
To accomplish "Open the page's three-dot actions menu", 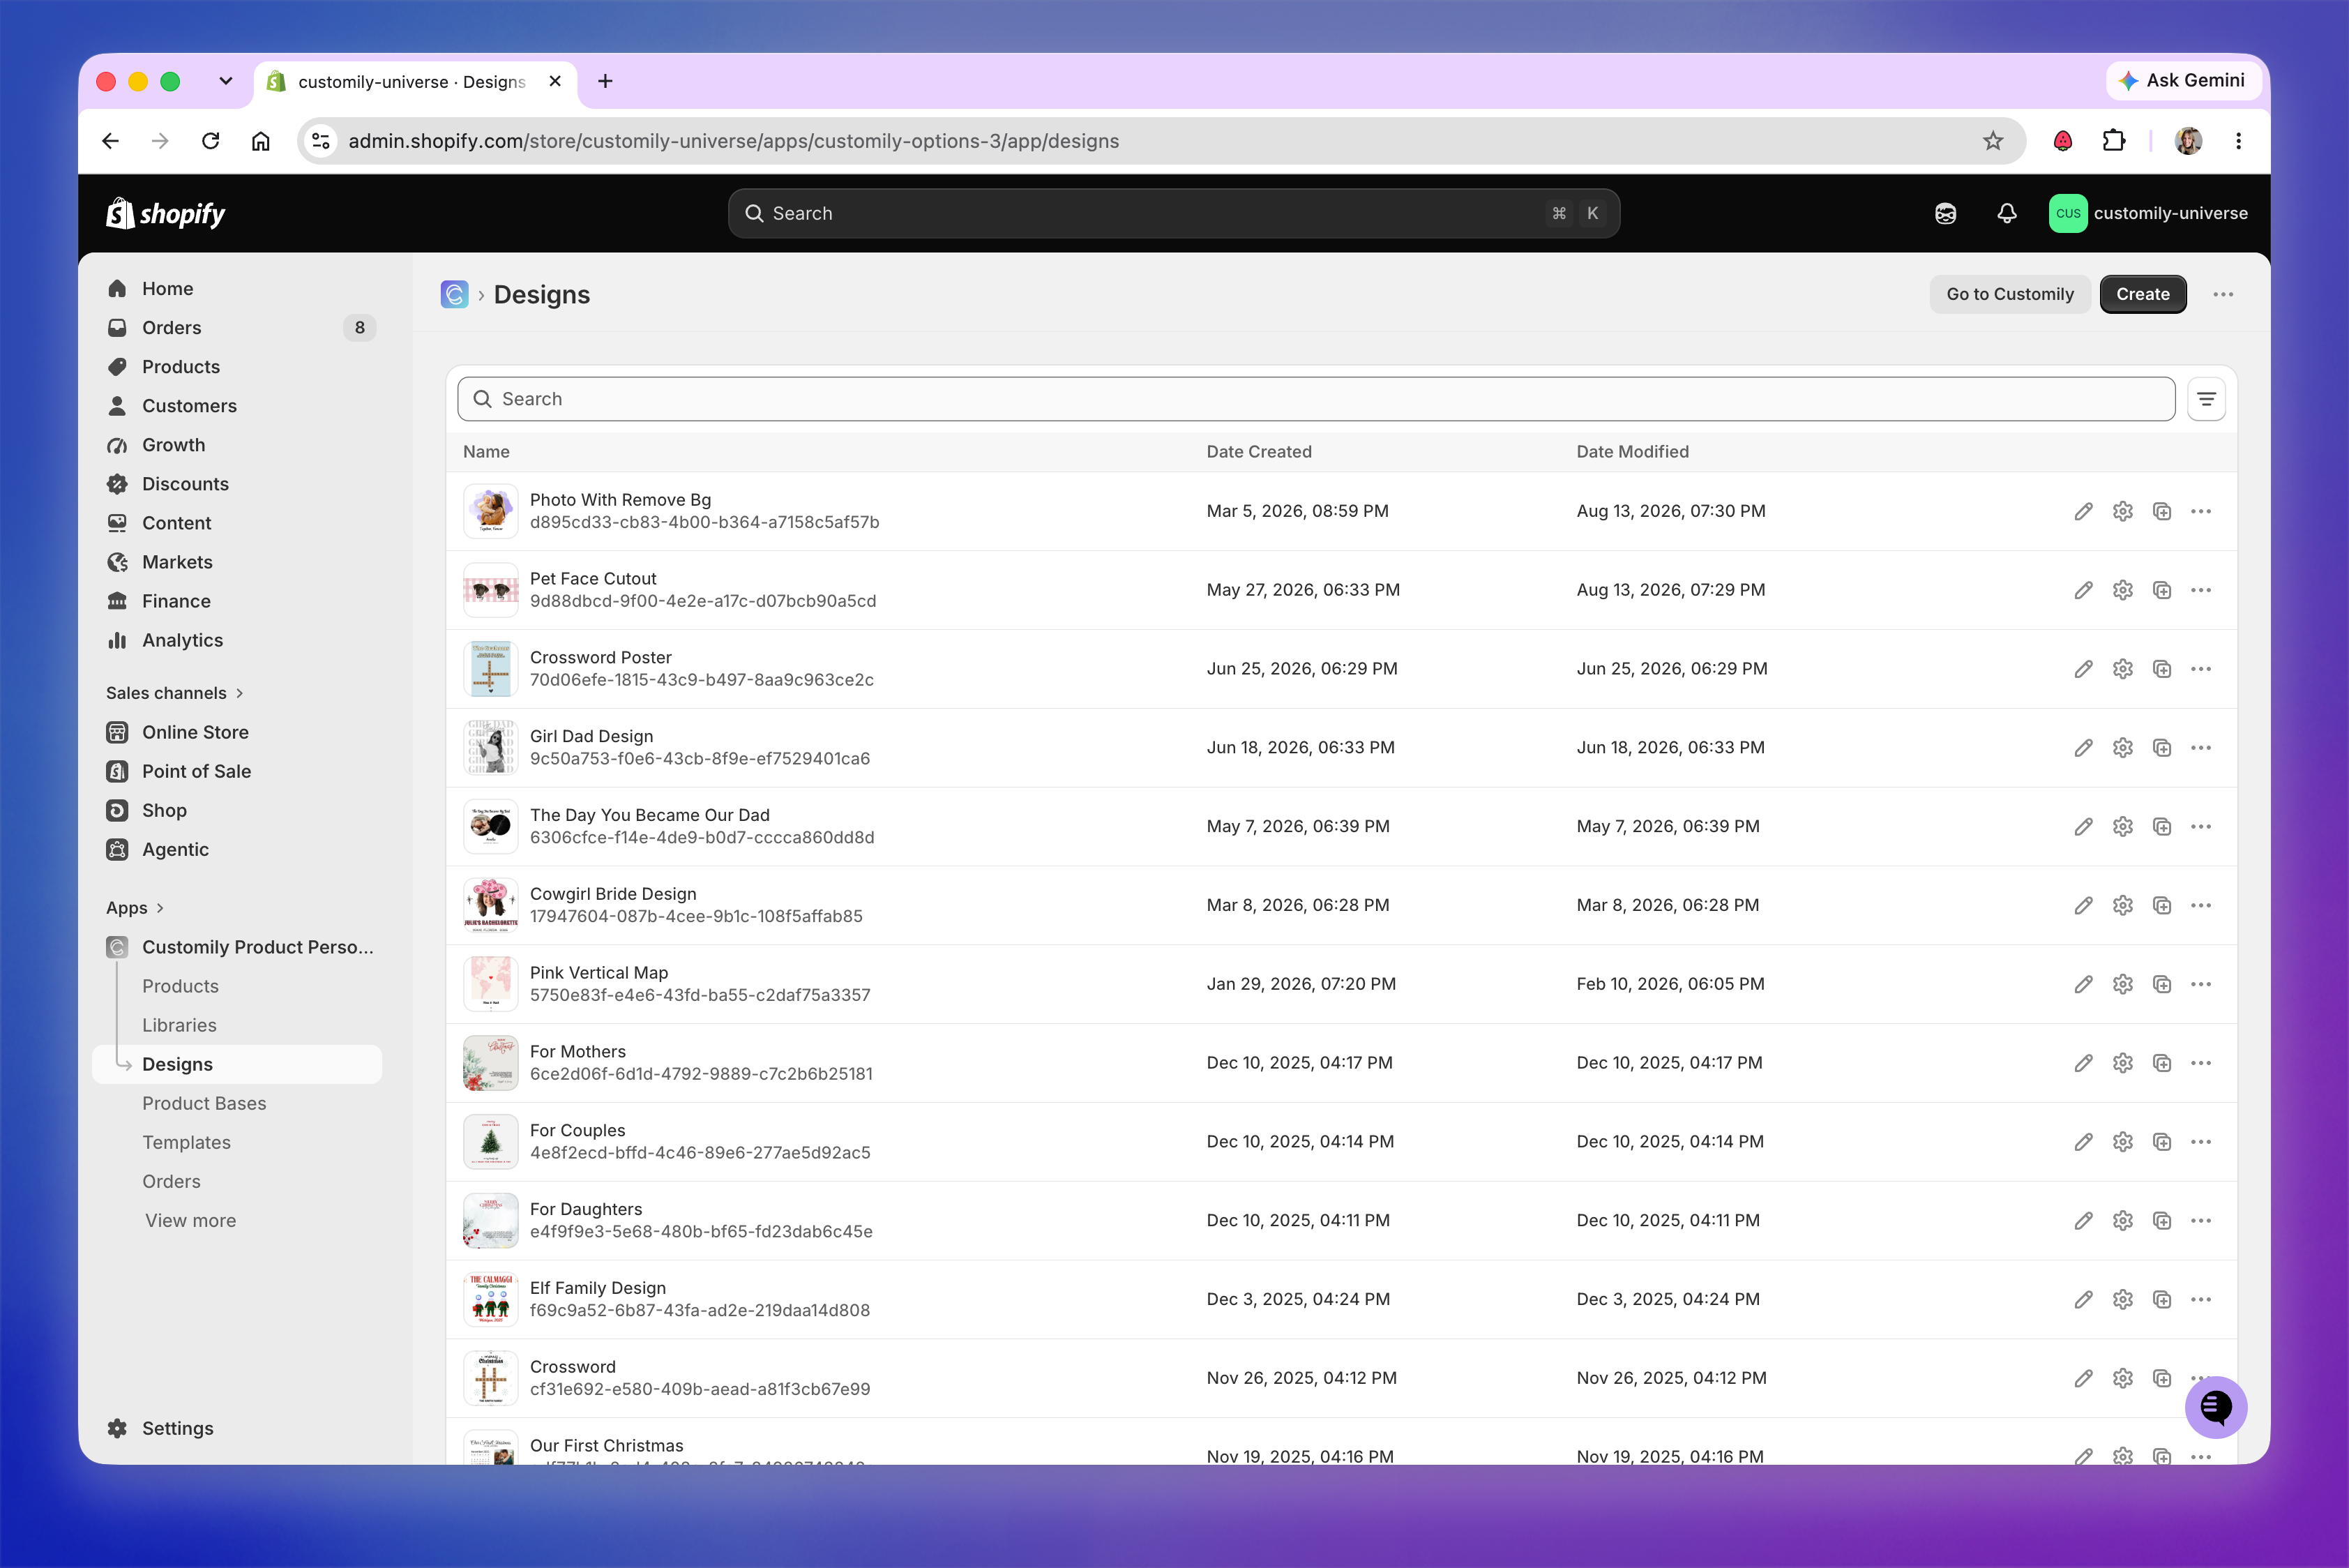I will [x=2223, y=295].
